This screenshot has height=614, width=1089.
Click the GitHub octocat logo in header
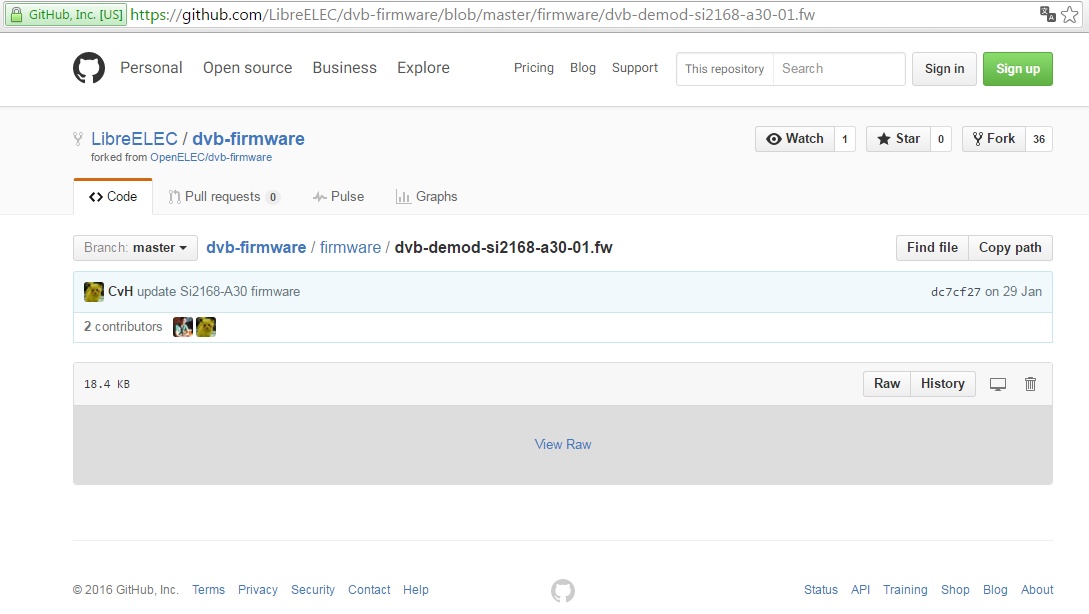point(89,68)
